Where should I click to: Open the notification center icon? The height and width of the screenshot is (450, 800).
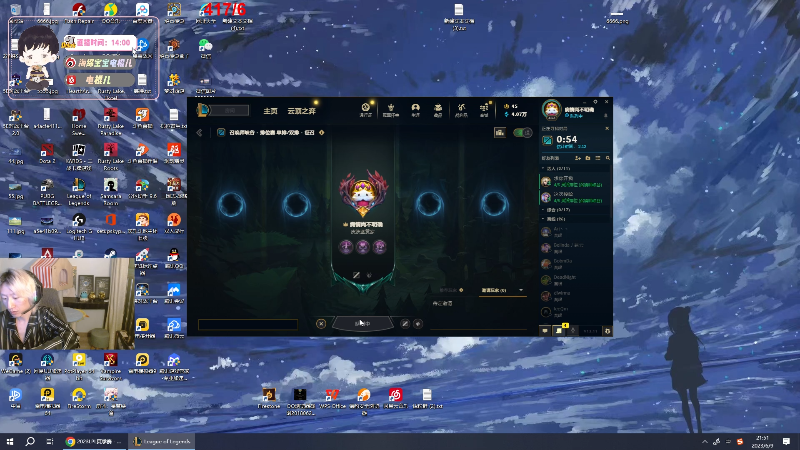(x=786, y=441)
